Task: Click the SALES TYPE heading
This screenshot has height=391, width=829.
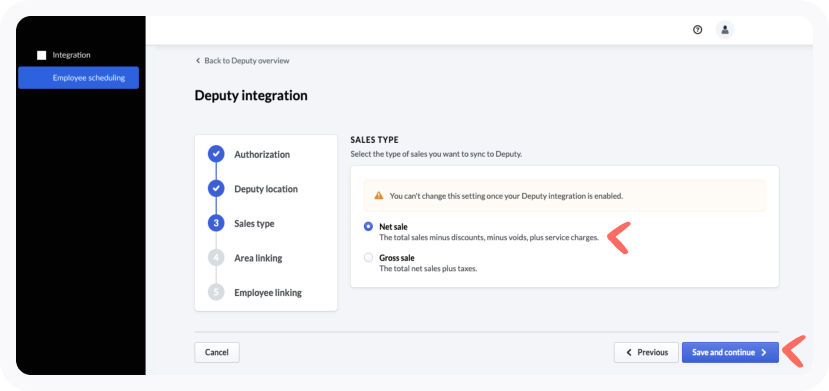Action: tap(374, 140)
